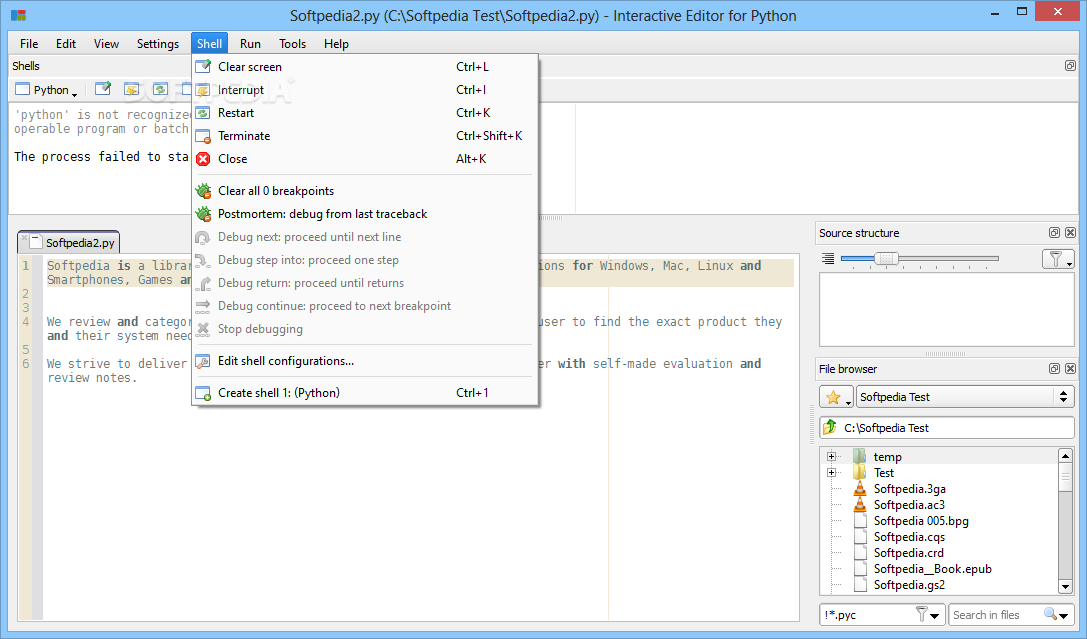
Task: Click the Clear all breakpoints bug icon
Action: click(203, 191)
